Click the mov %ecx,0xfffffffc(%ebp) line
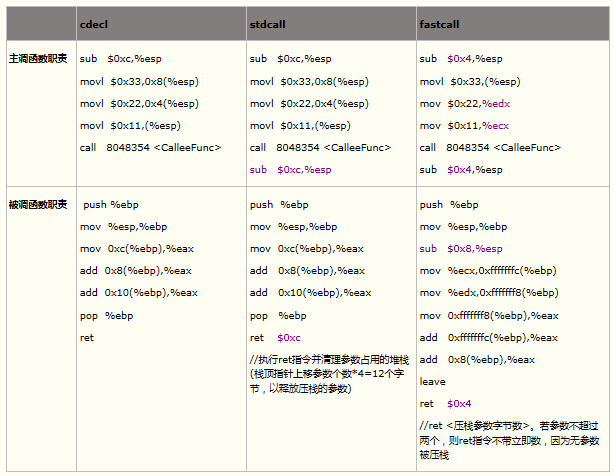Image resolution: width=614 pixels, height=476 pixels. [x=488, y=270]
